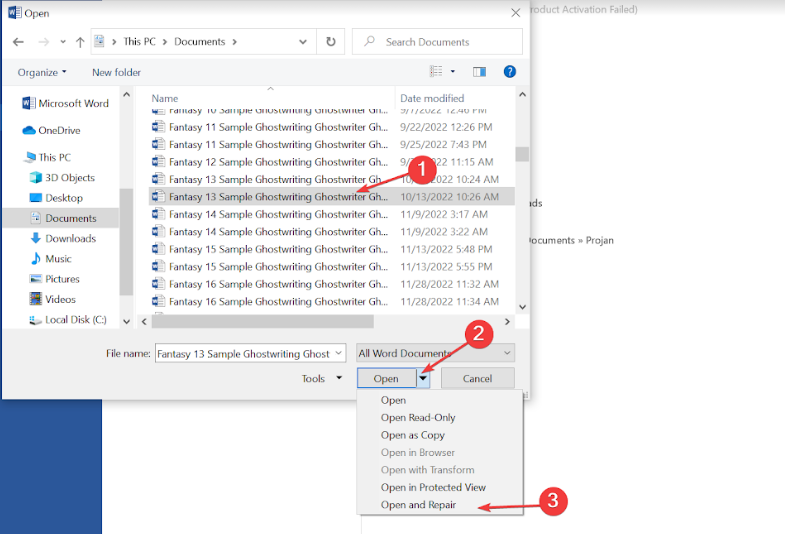Create a New folder
785x534 pixels.
coord(116,72)
